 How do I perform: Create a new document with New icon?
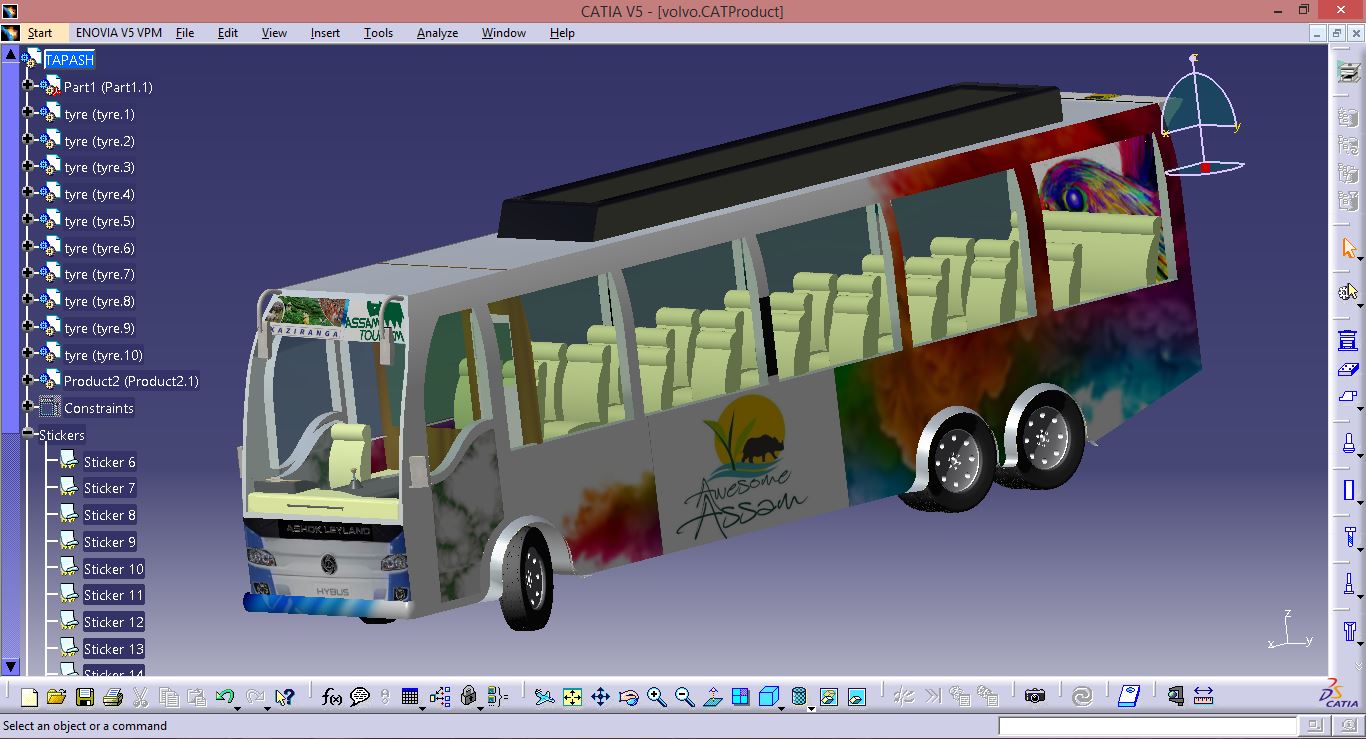pyautogui.click(x=29, y=697)
